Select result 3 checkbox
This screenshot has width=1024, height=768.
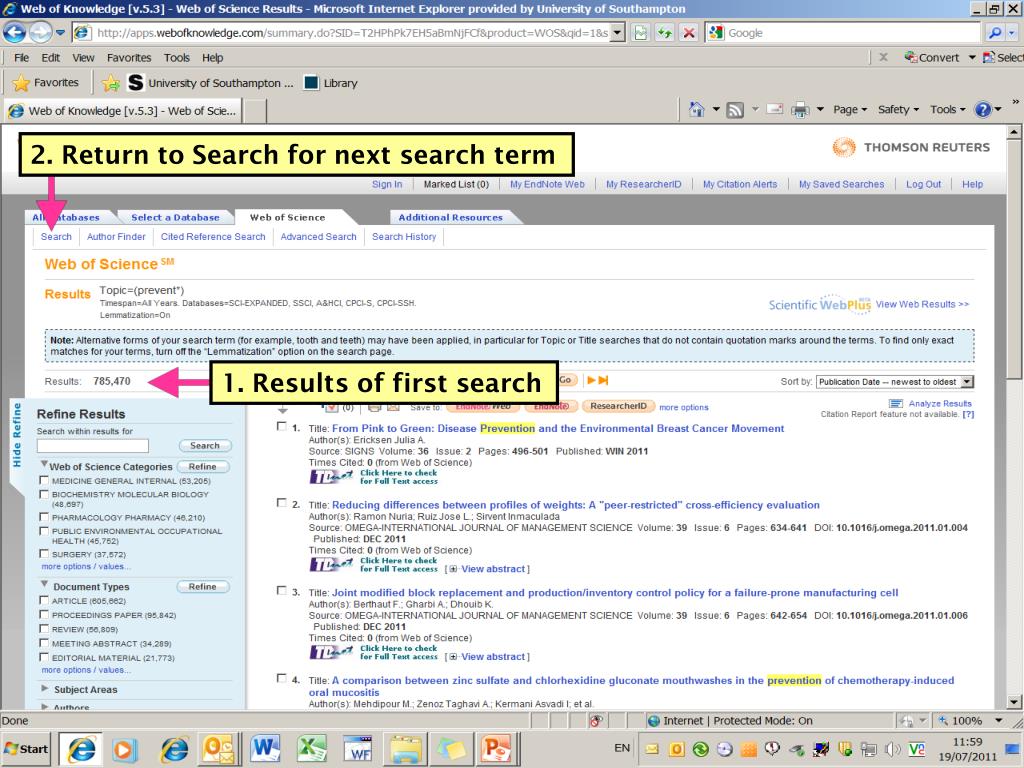coord(281,590)
